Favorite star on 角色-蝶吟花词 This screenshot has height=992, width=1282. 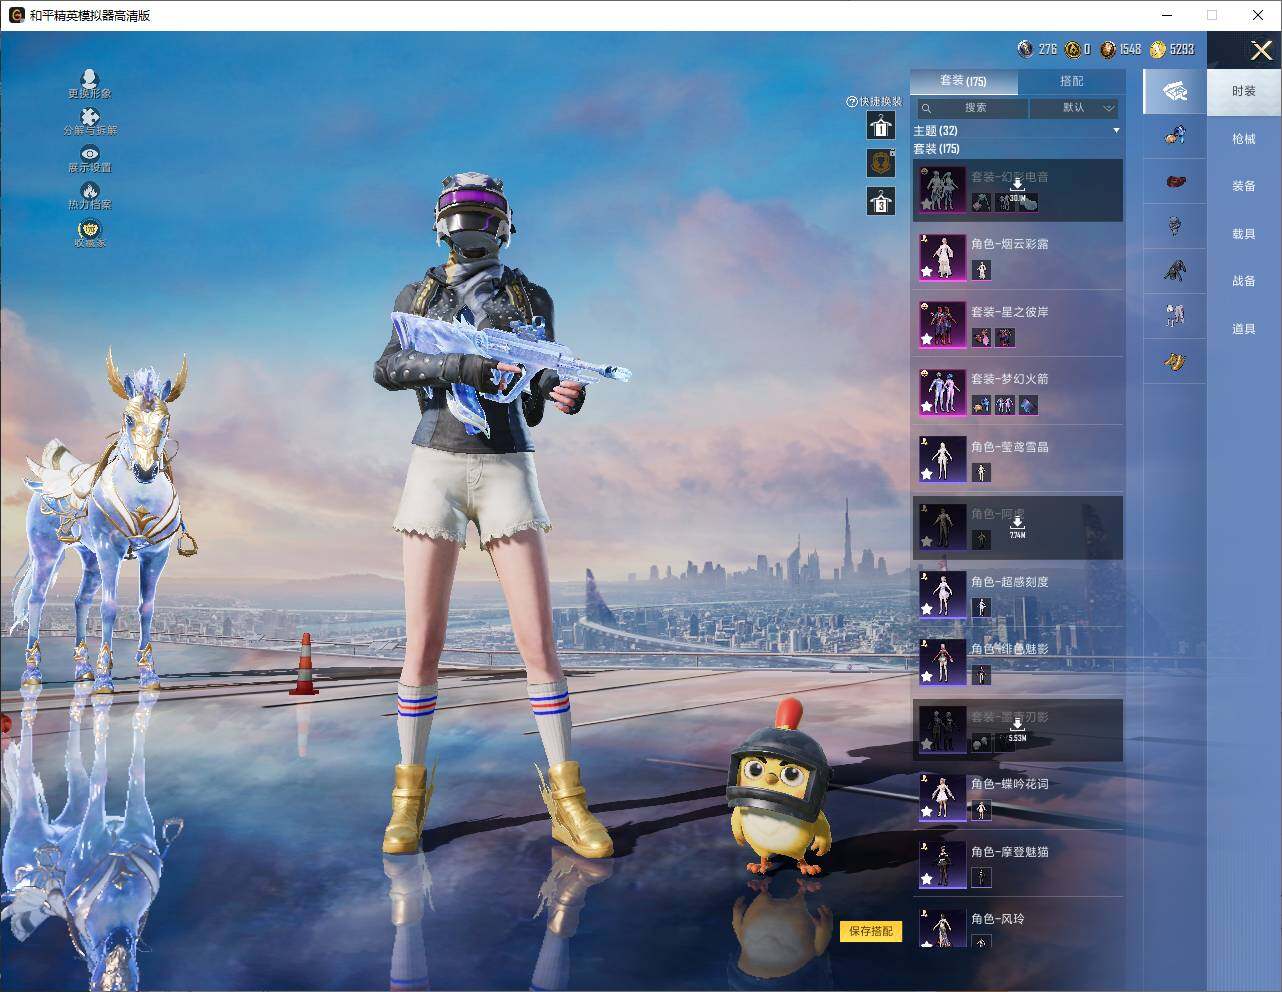click(927, 811)
